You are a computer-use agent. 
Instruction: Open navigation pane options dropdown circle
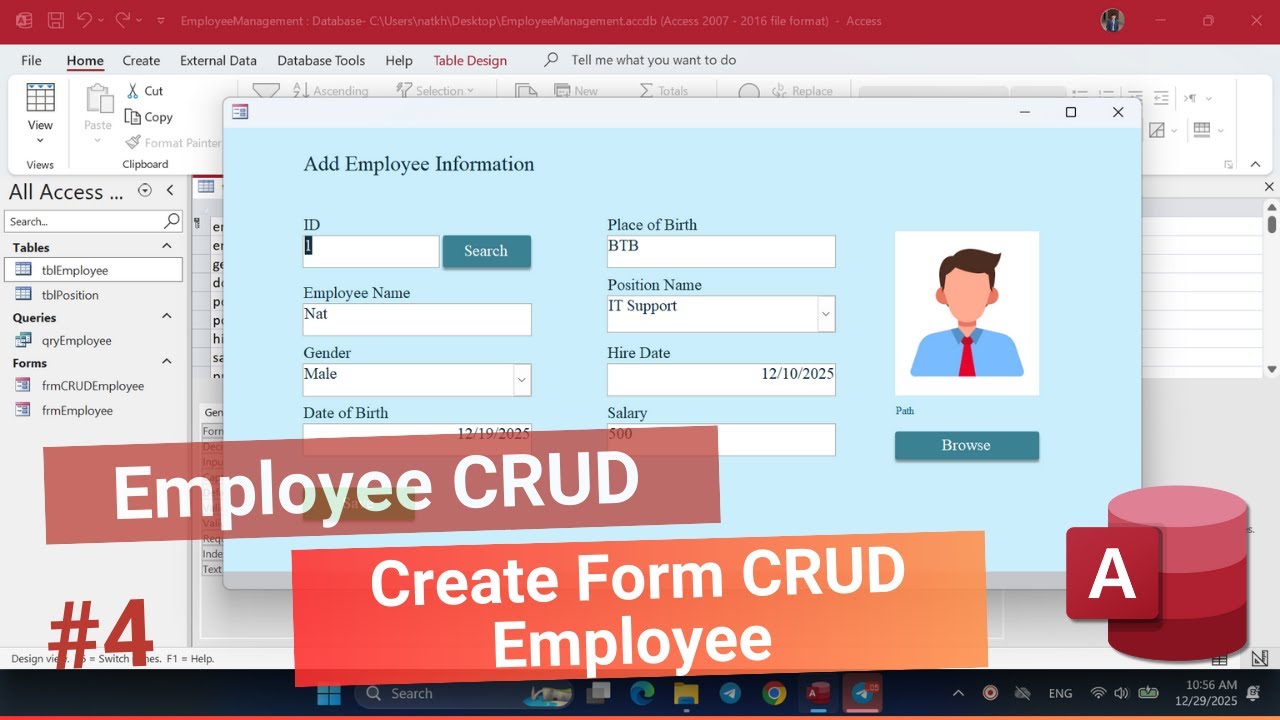pos(145,191)
